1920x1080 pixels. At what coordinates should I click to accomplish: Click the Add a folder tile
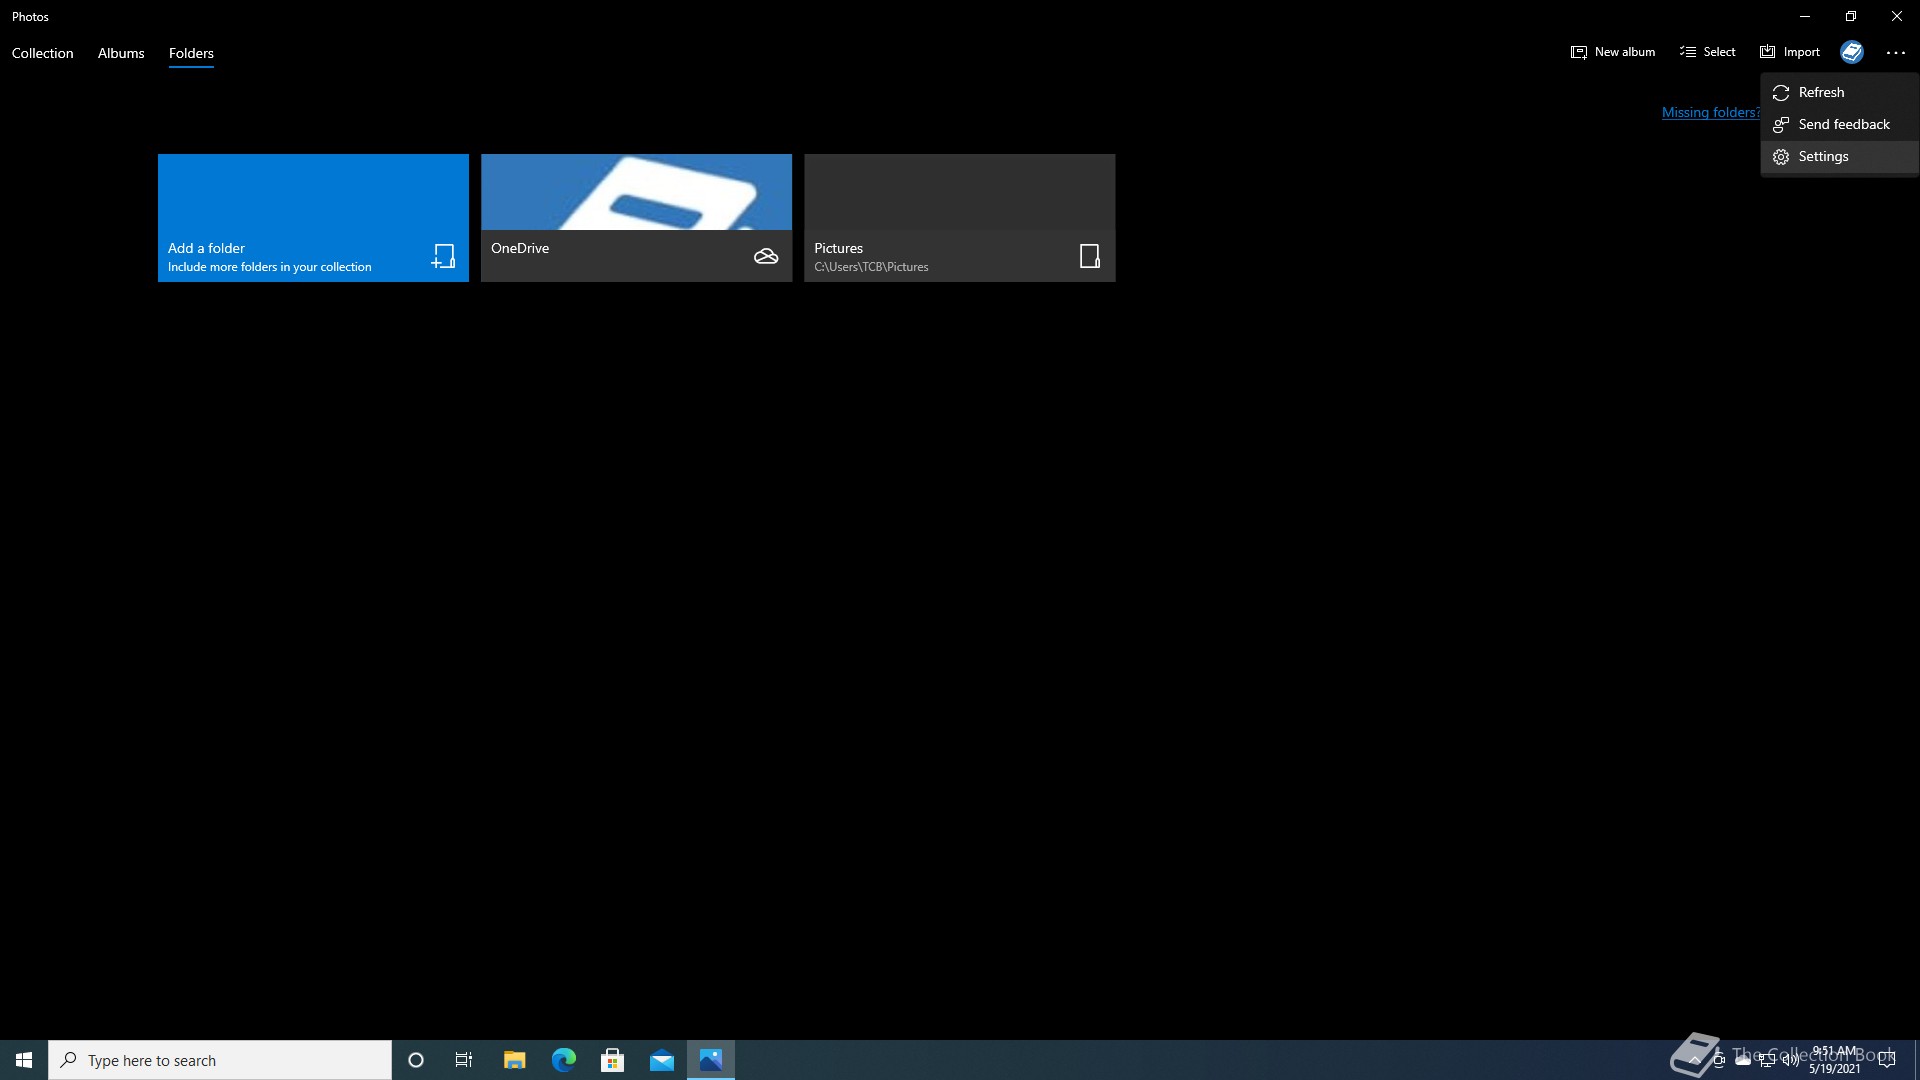click(x=313, y=217)
